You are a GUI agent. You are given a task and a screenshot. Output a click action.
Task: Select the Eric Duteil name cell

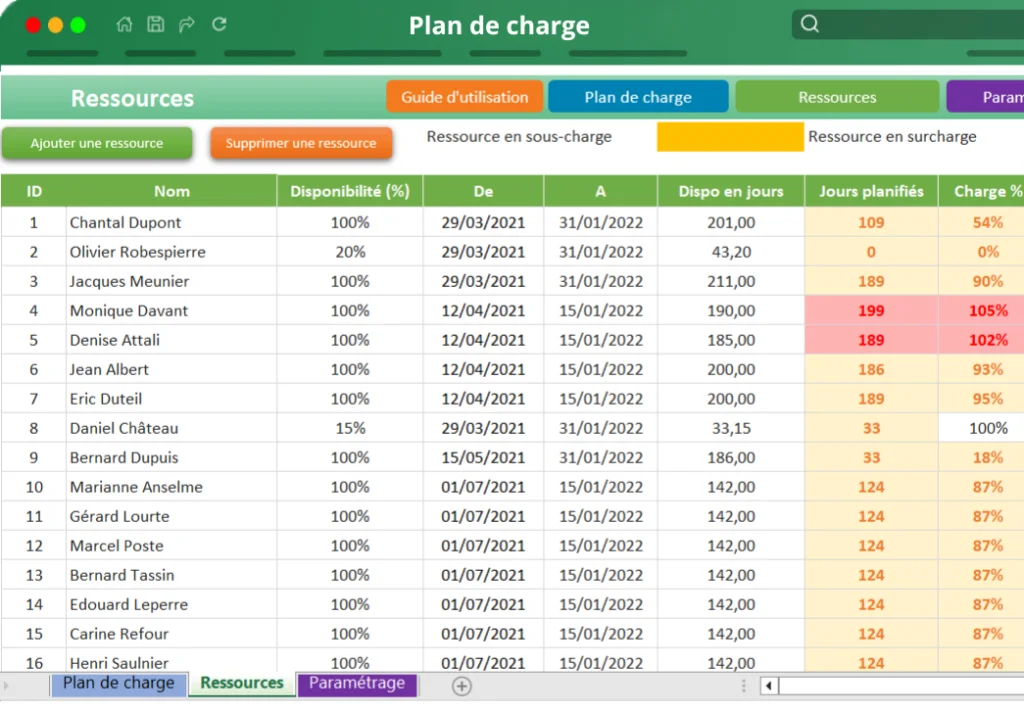(x=171, y=399)
